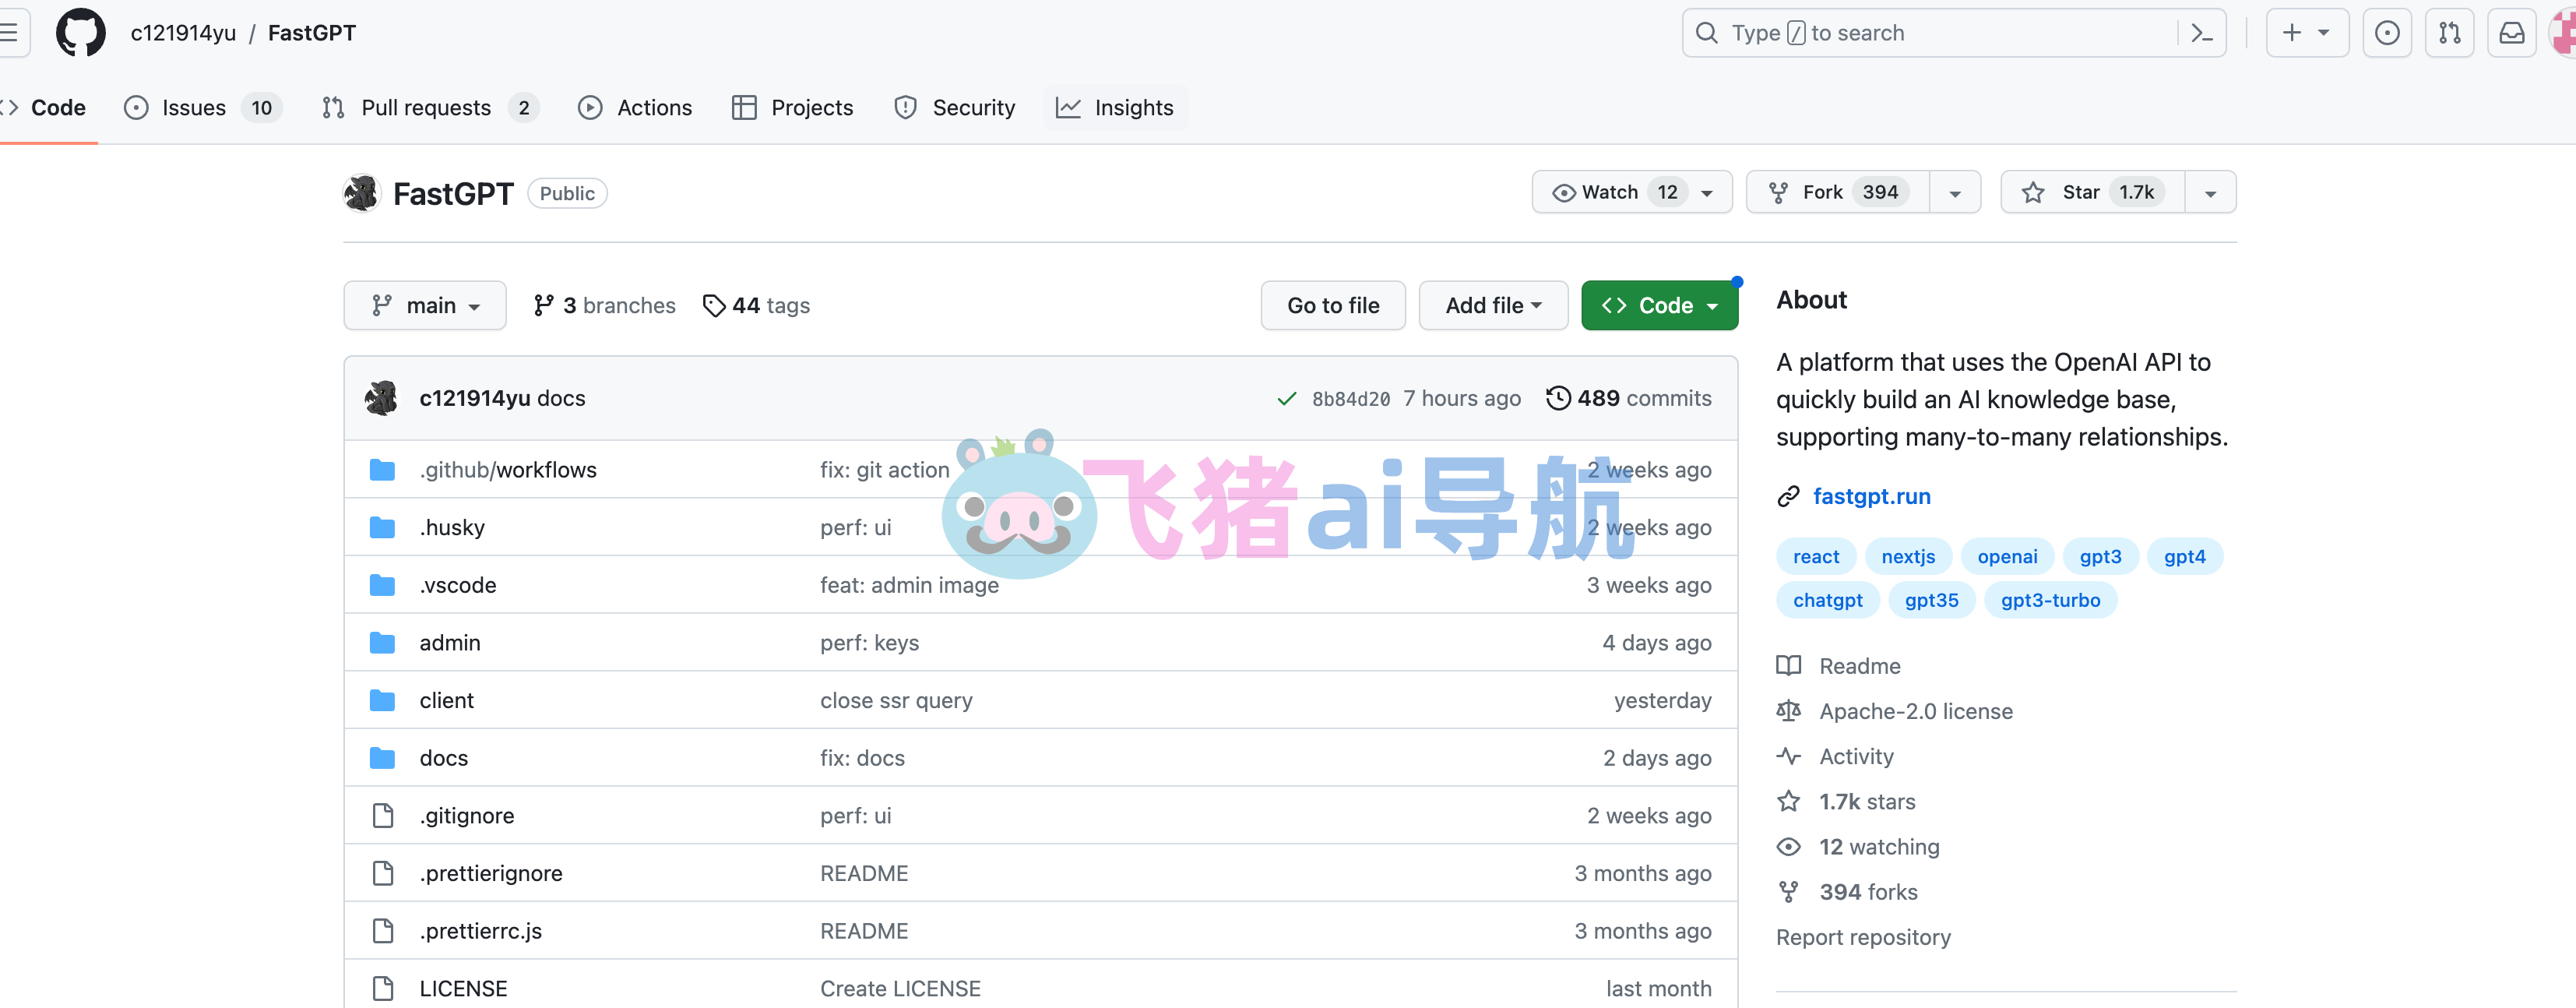The width and height of the screenshot is (2576, 1008).
Task: View the 44 tags link
Action: click(x=757, y=306)
